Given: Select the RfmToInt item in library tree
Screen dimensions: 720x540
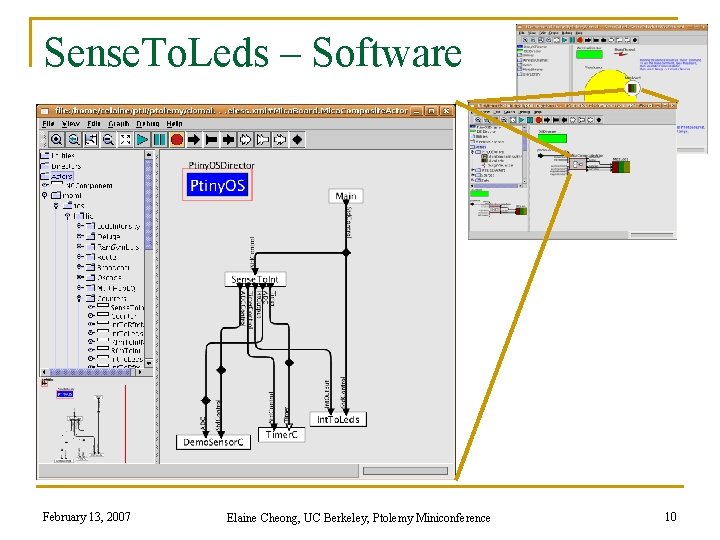Looking at the screenshot, I should pos(120,350).
